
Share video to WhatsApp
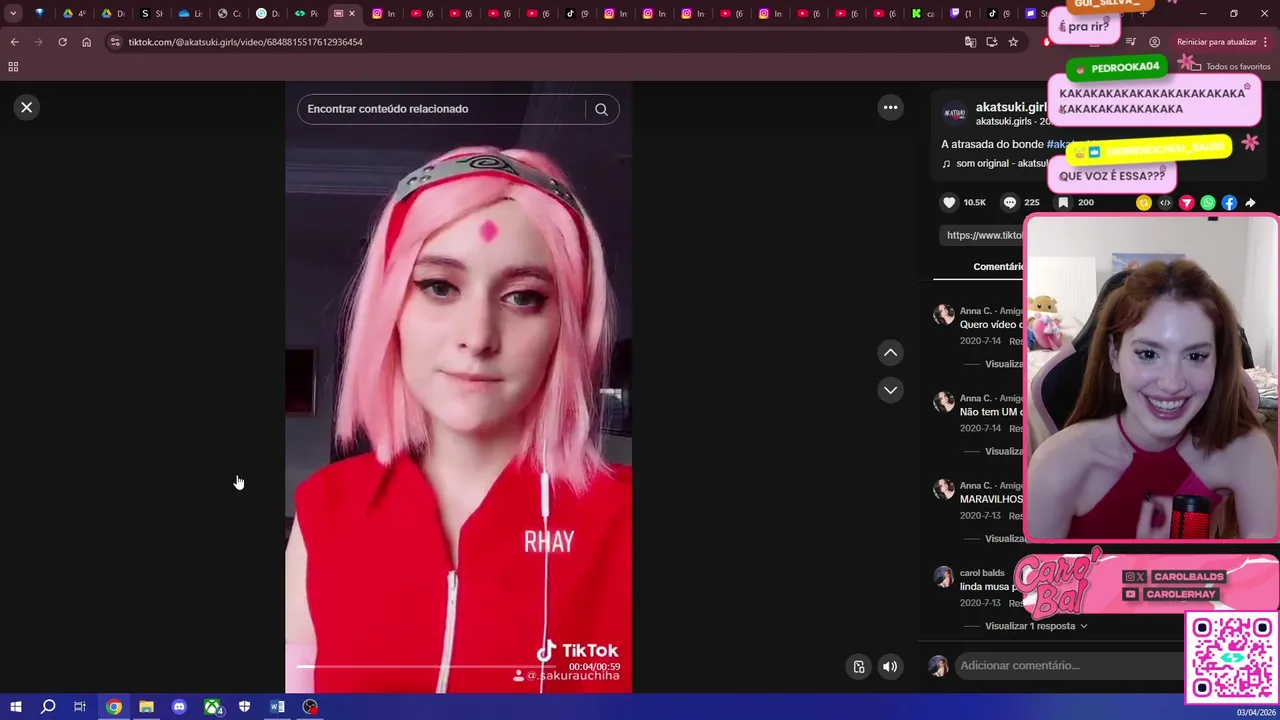[x=1208, y=203]
